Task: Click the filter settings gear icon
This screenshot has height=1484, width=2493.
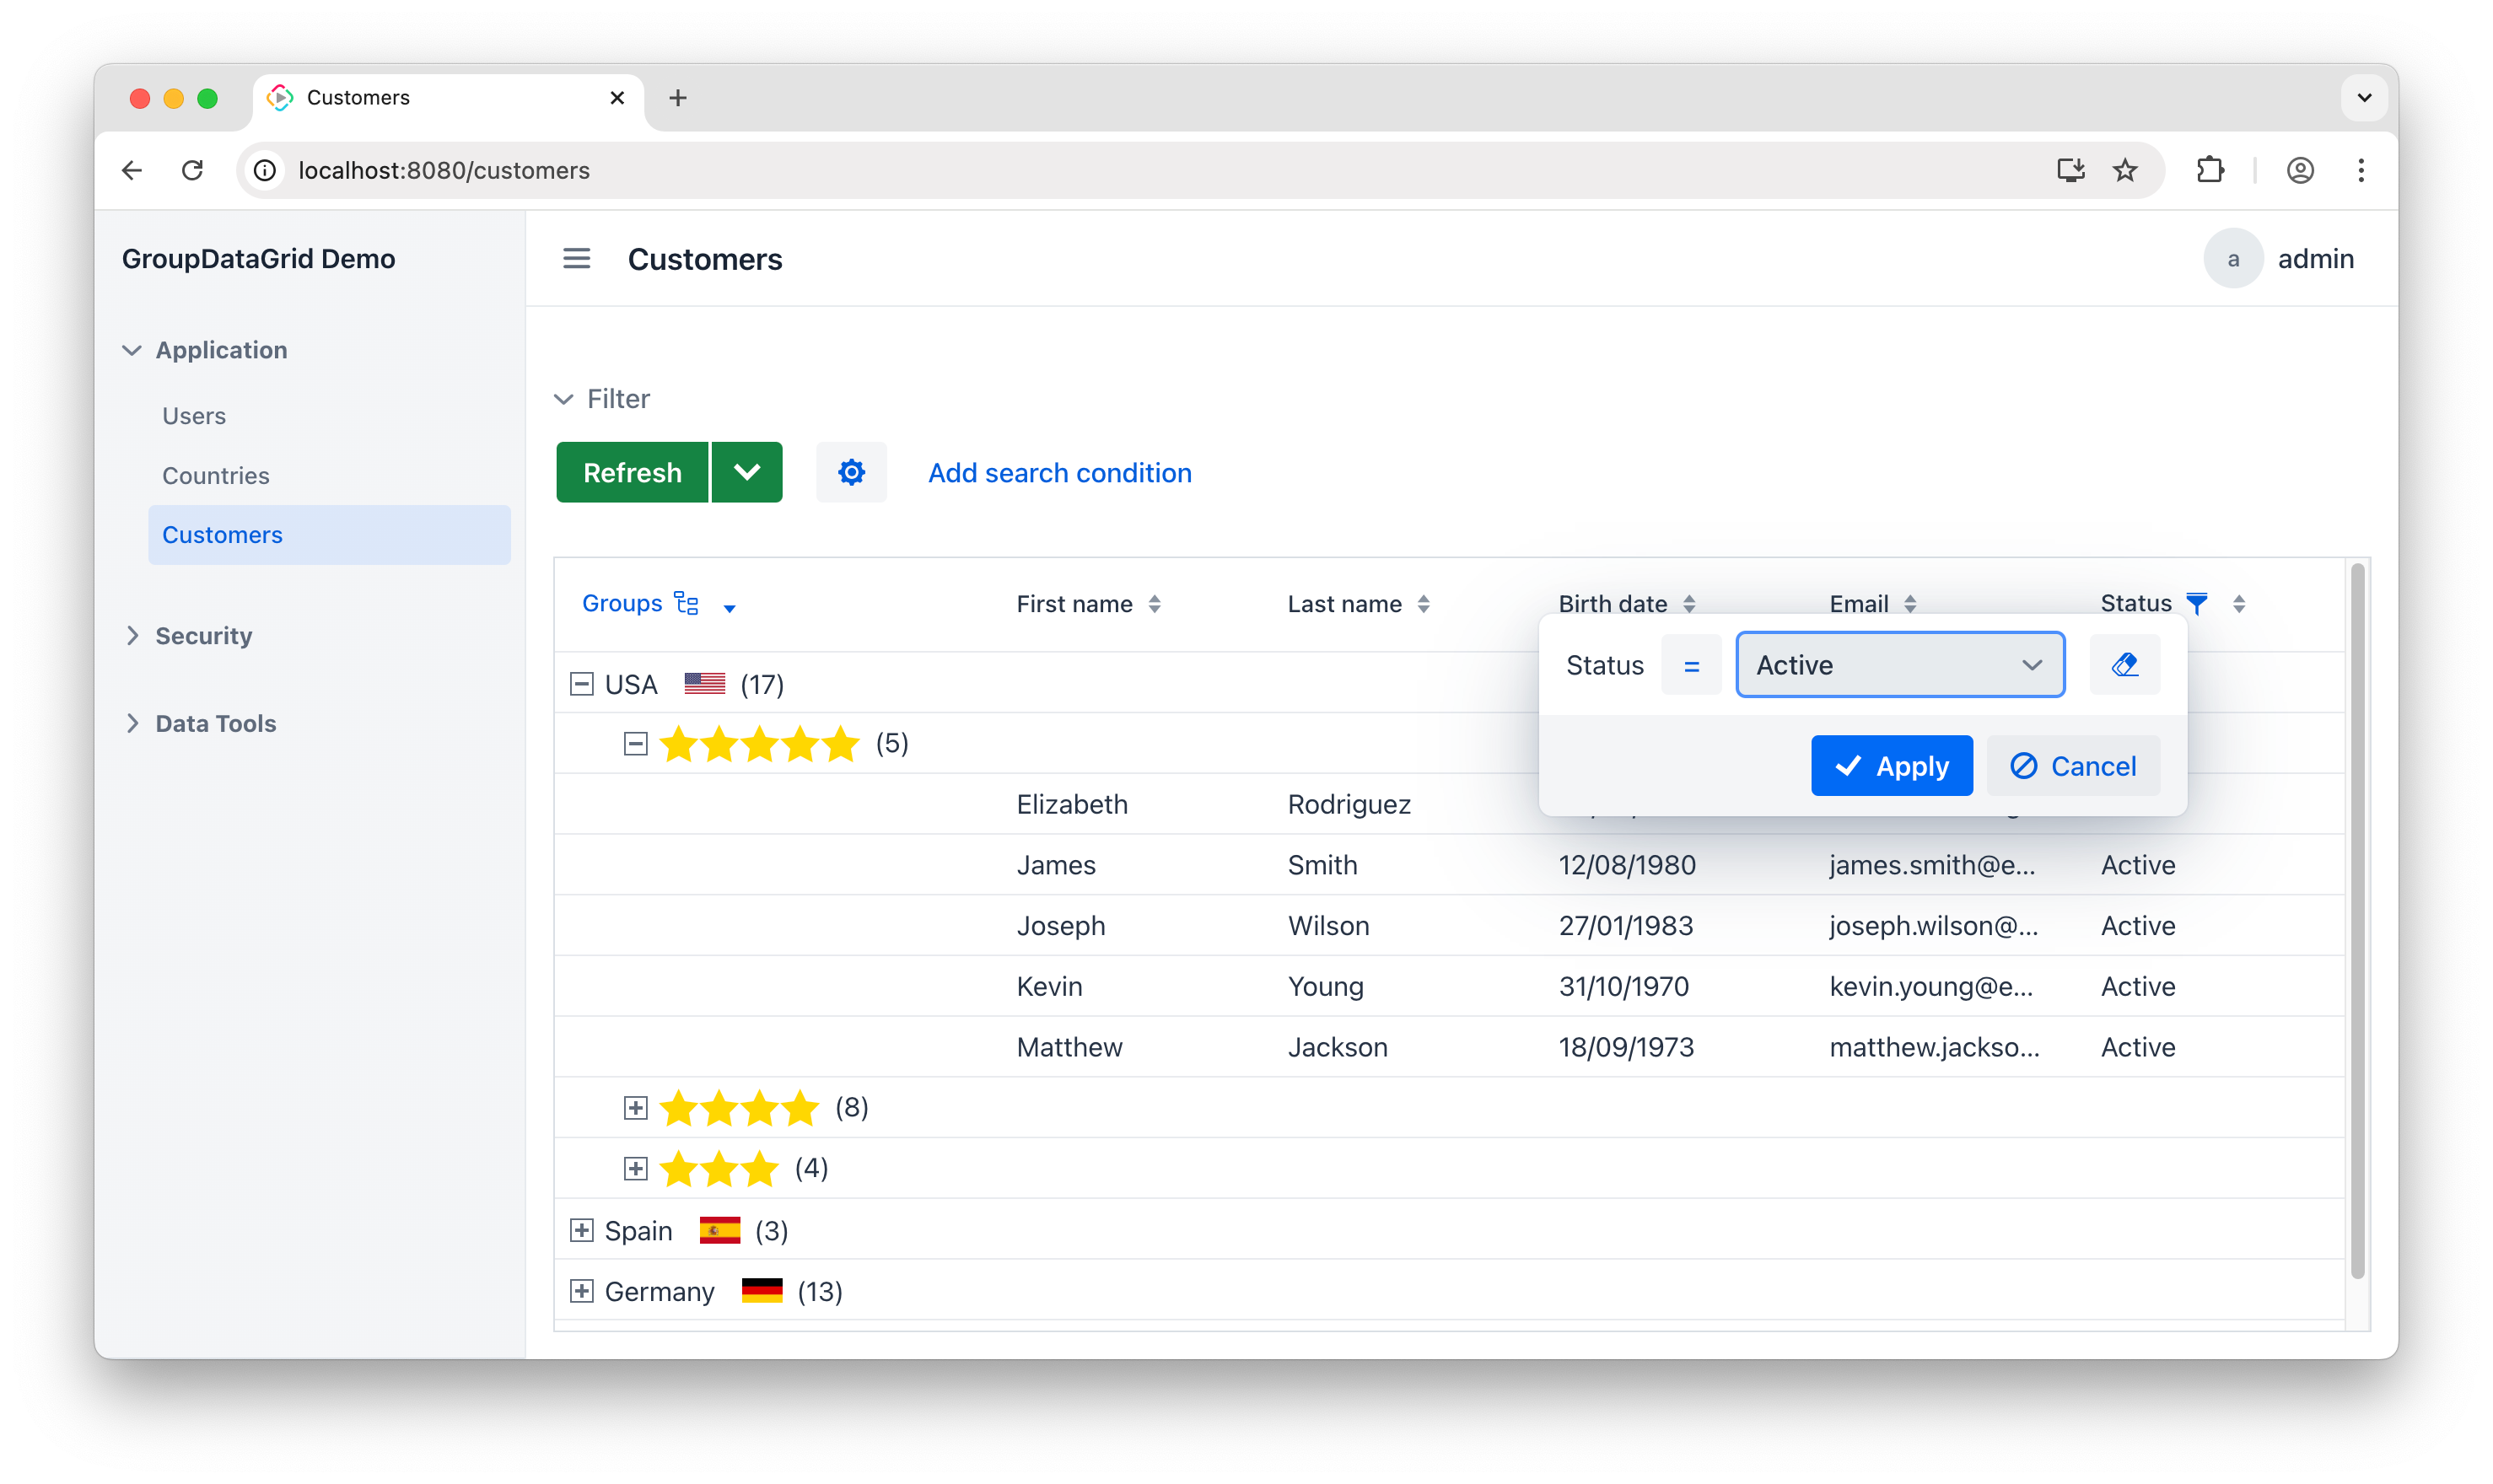Action: [x=851, y=472]
